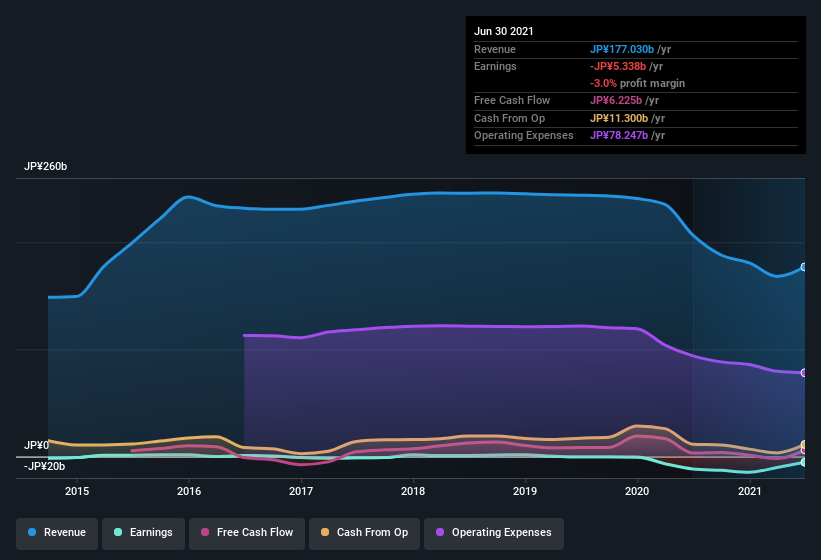Viewport: 821px width, 560px height.
Task: Click the JP¥78.247b operating expenses value
Action: pos(619,135)
